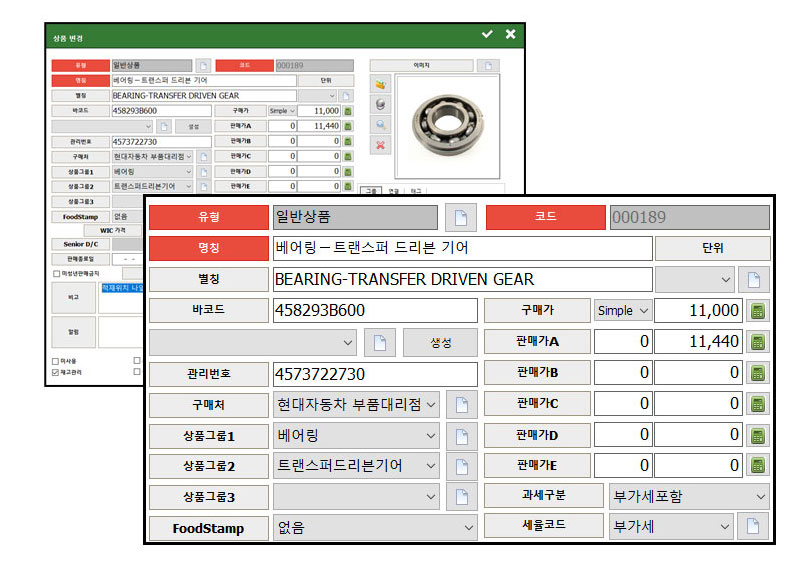Tick the 미사용 checkbox
The image size is (800, 569).
tap(56, 361)
